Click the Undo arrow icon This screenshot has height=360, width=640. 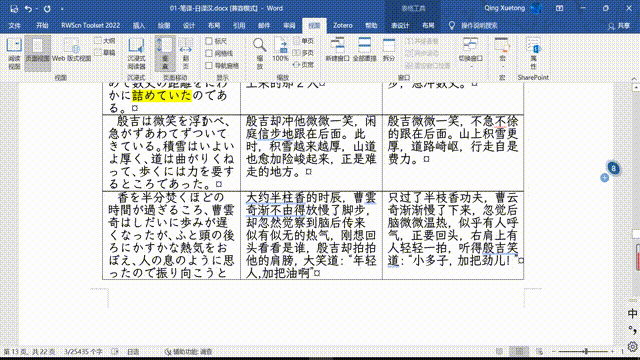(28, 9)
